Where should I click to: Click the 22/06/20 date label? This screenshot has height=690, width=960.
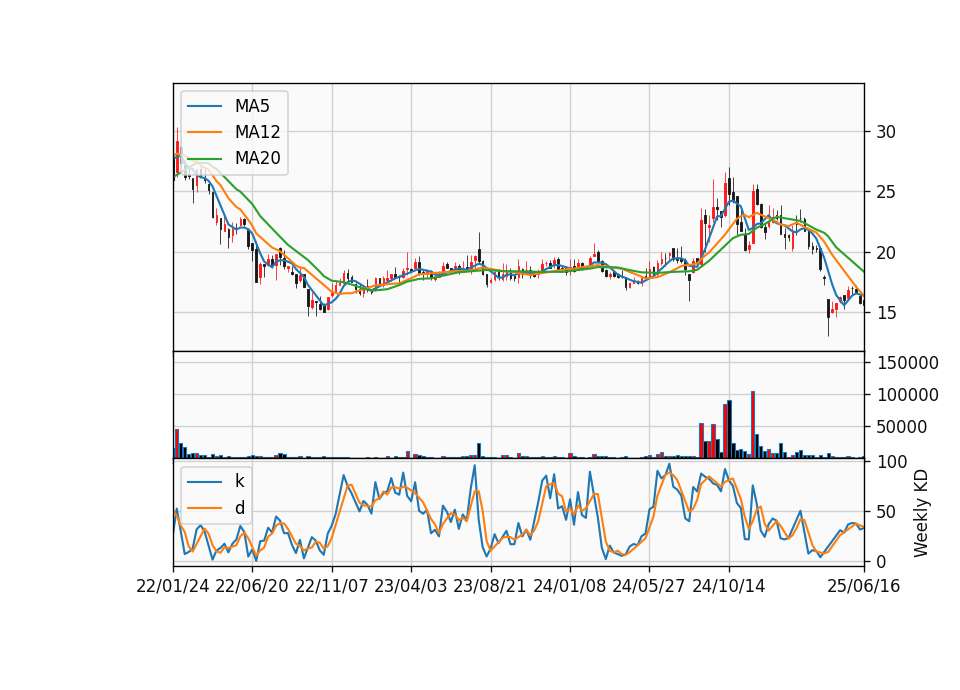tap(252, 586)
